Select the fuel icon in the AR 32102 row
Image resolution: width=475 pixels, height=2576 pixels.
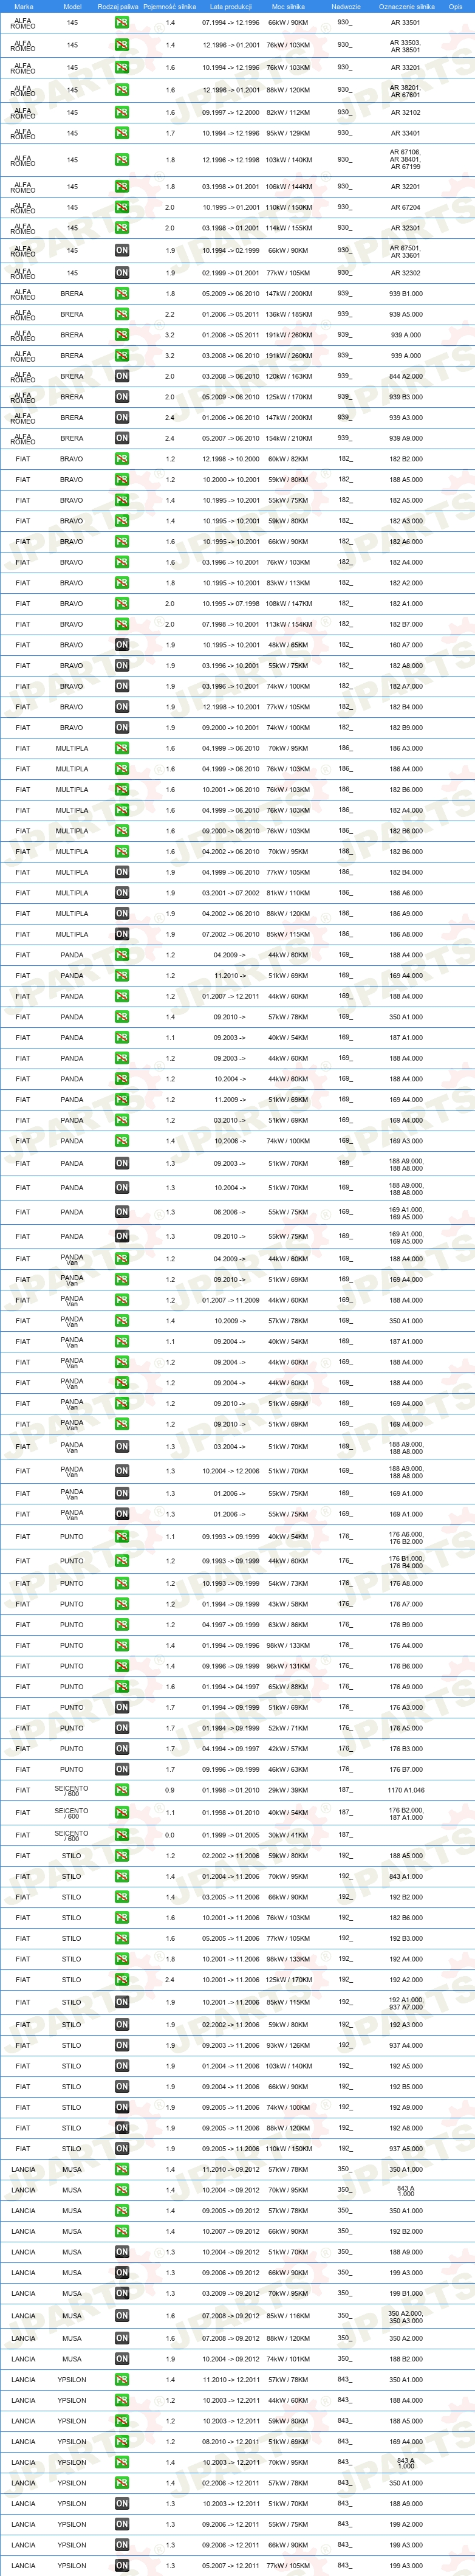click(x=121, y=112)
